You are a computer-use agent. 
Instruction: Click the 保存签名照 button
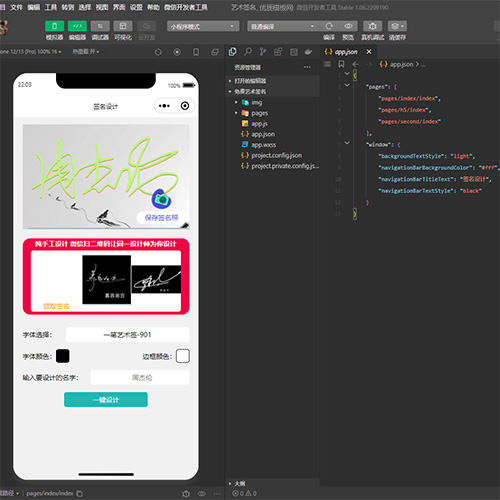click(161, 218)
